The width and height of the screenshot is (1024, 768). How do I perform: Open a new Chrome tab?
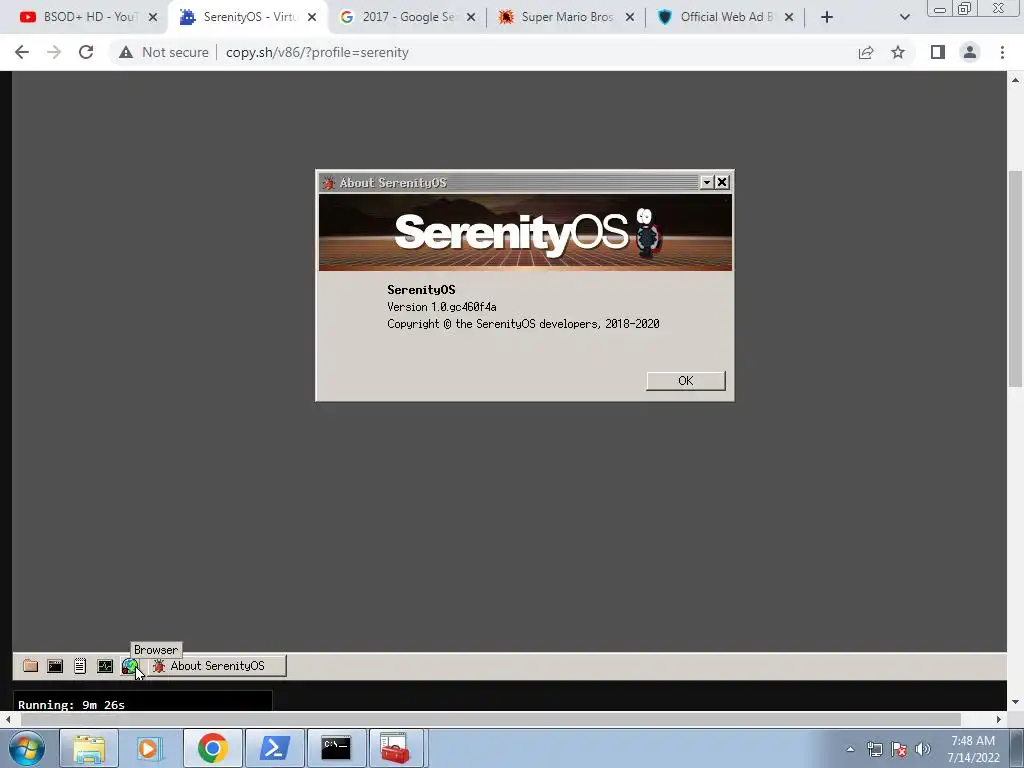coord(827,18)
